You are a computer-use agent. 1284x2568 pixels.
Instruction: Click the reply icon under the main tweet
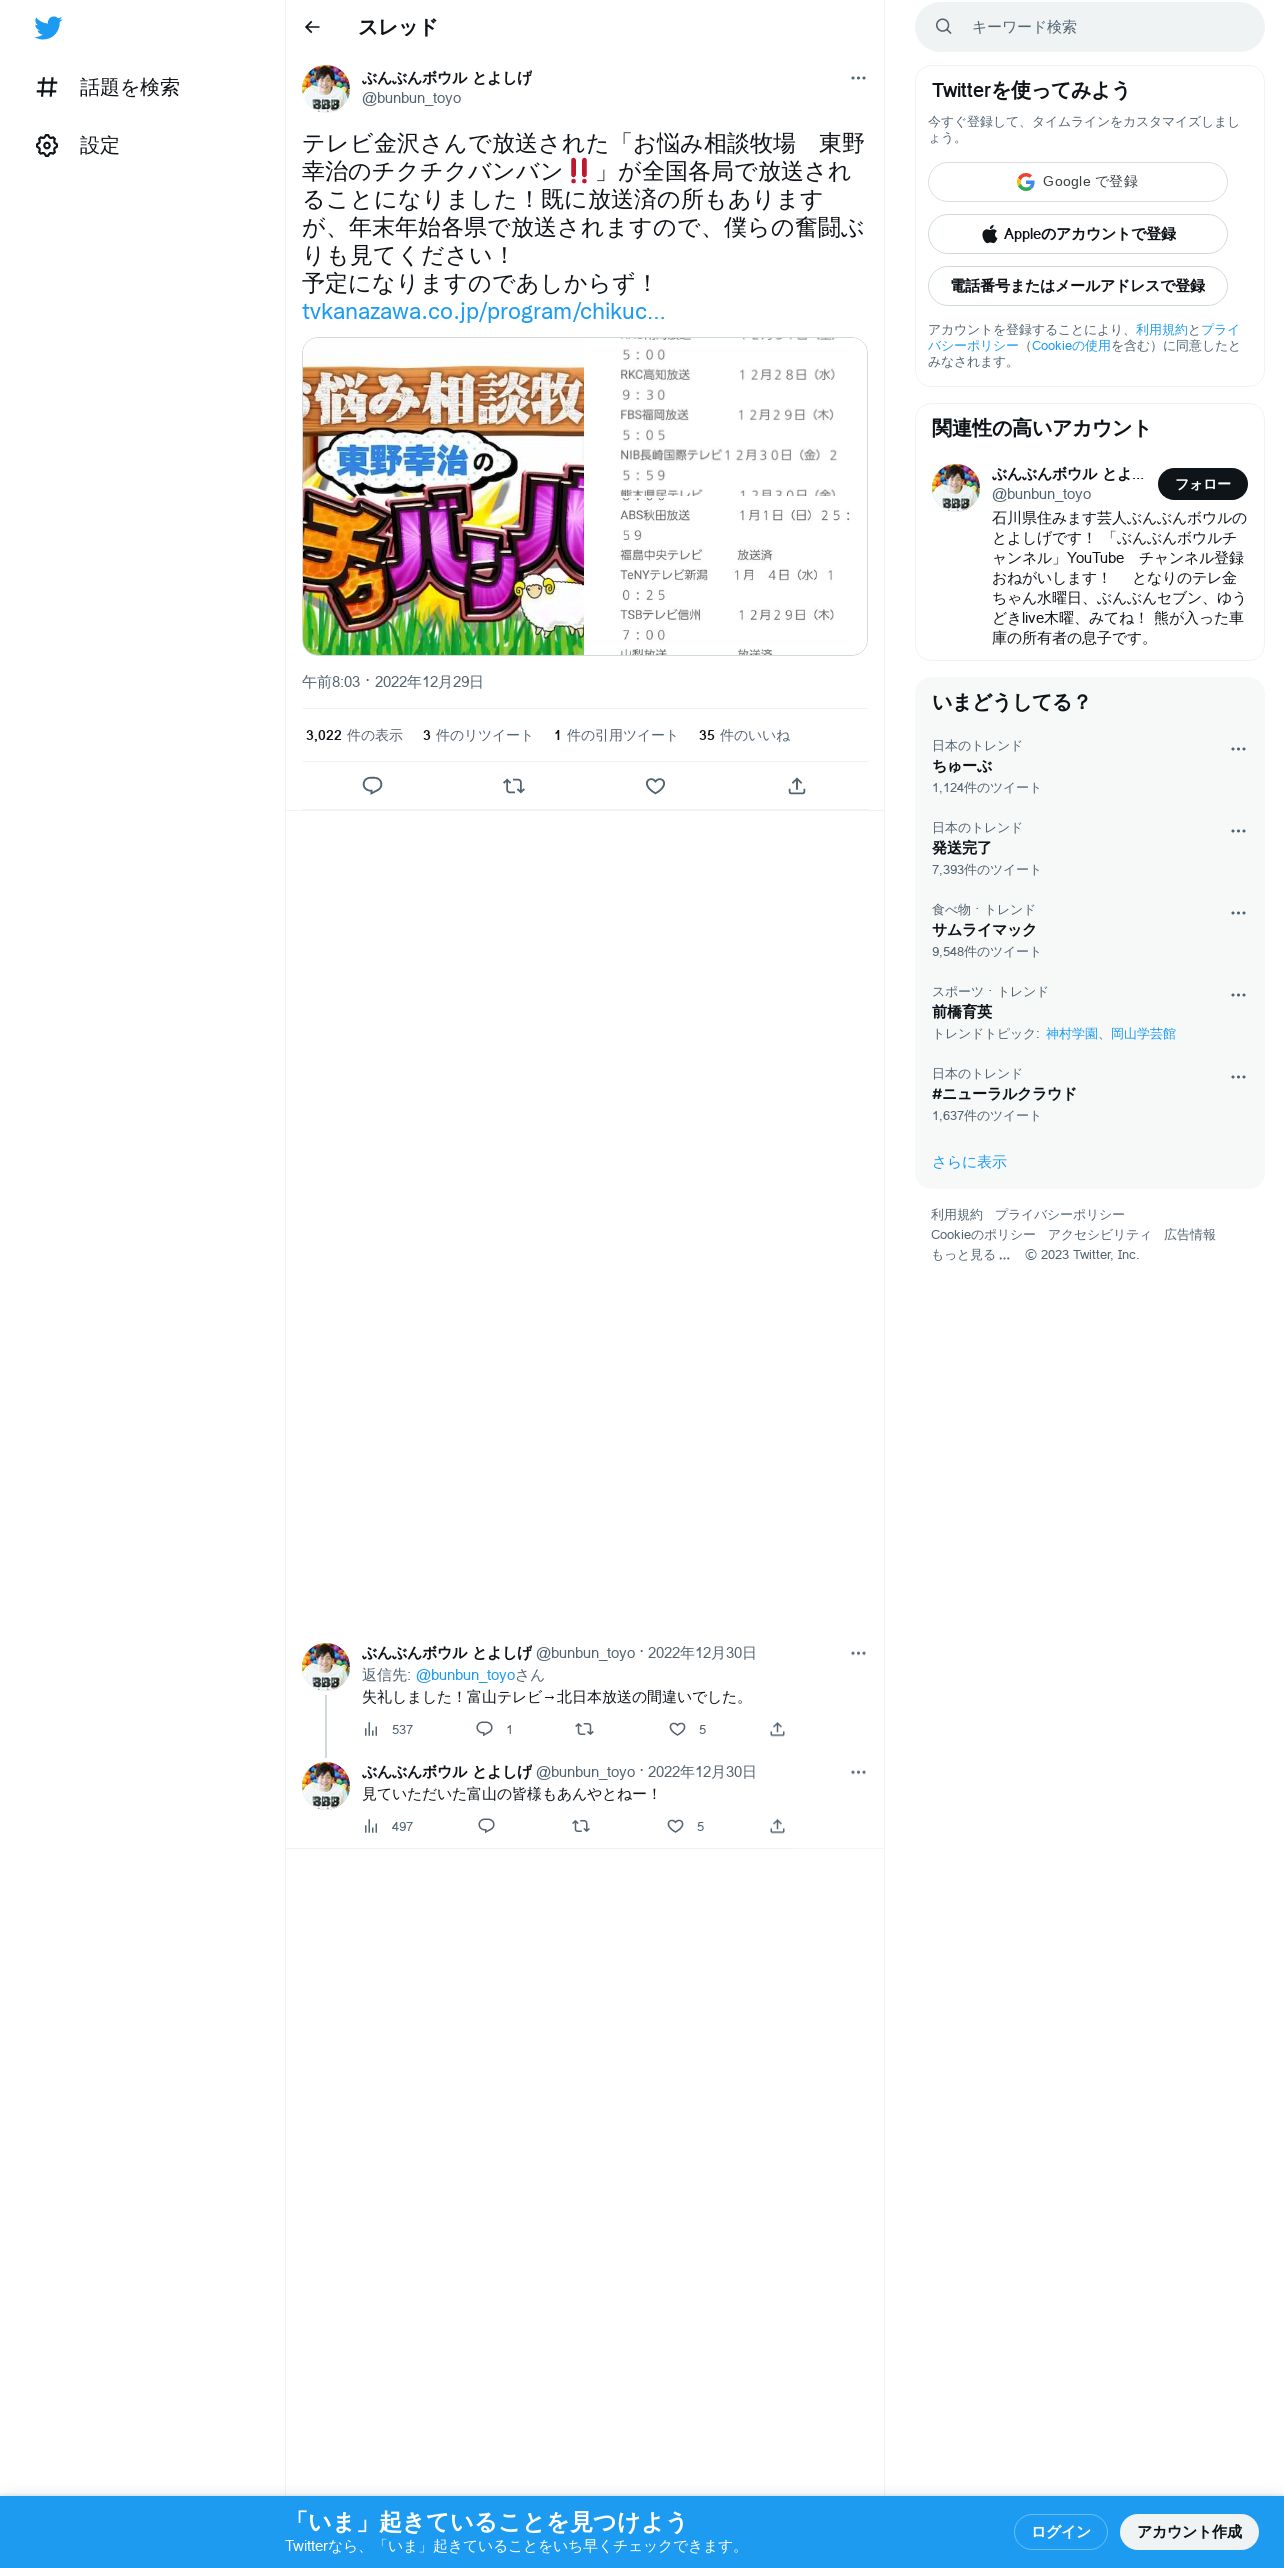pos(372,786)
